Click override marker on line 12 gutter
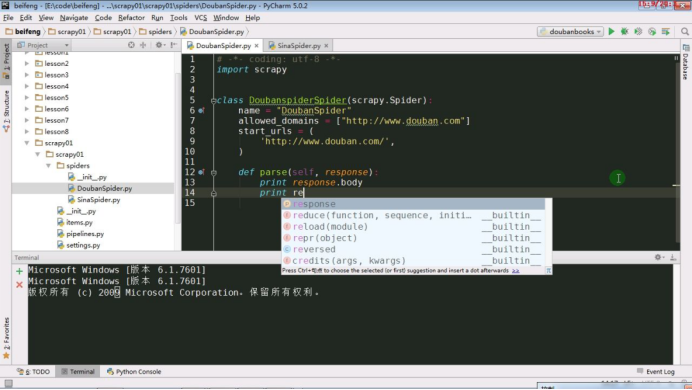This screenshot has height=390, width=692. click(x=201, y=172)
